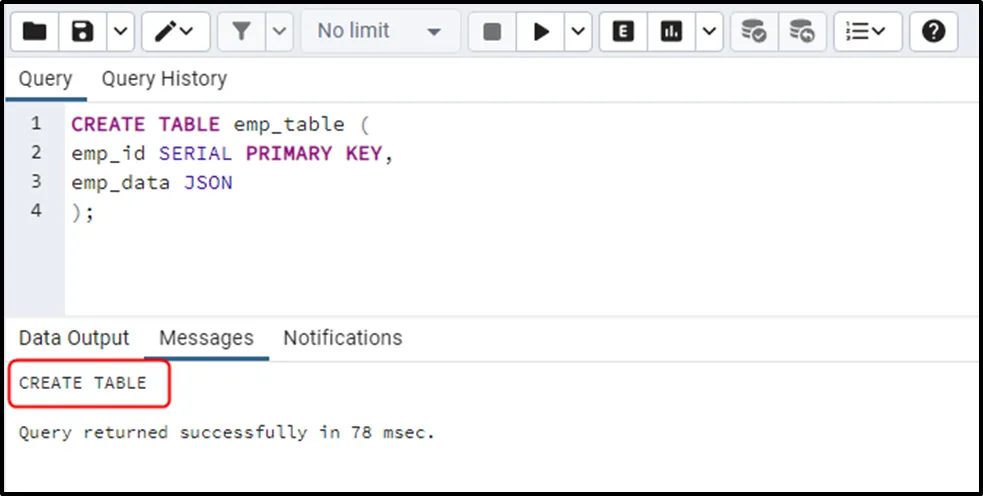
Task: Open the Help question mark icon
Action: coord(933,32)
